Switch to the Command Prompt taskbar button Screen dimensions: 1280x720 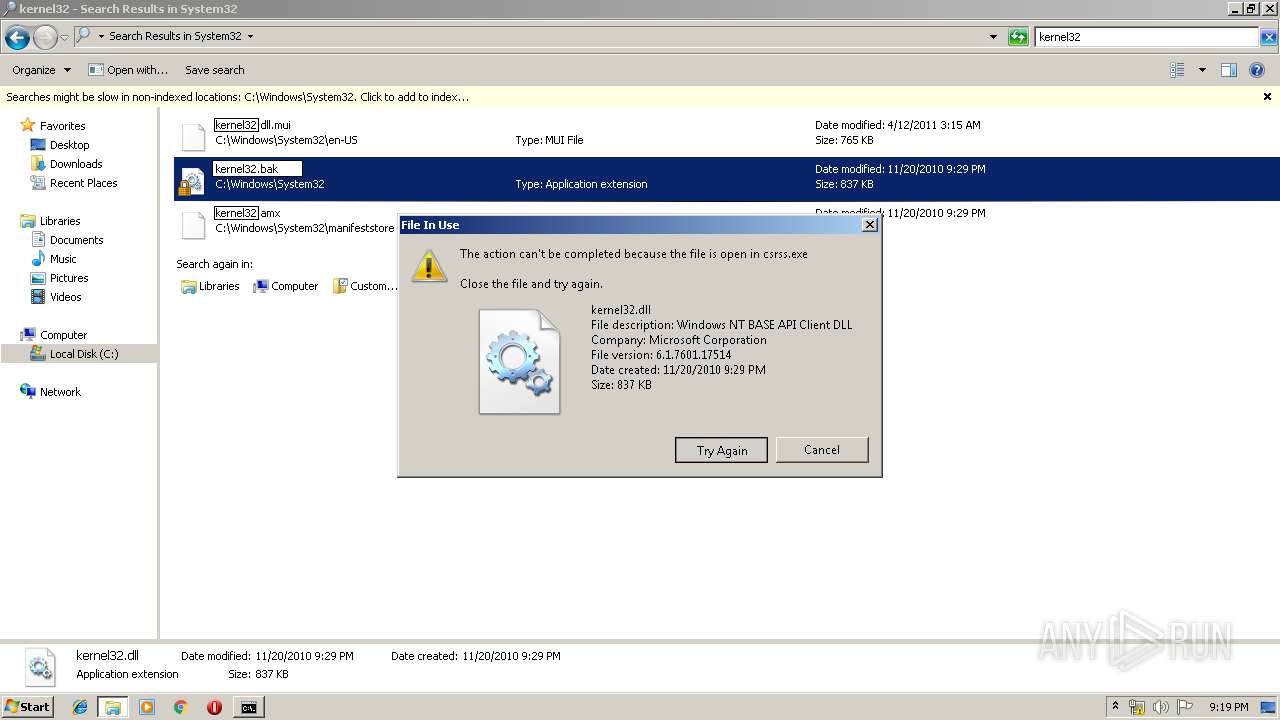point(248,707)
